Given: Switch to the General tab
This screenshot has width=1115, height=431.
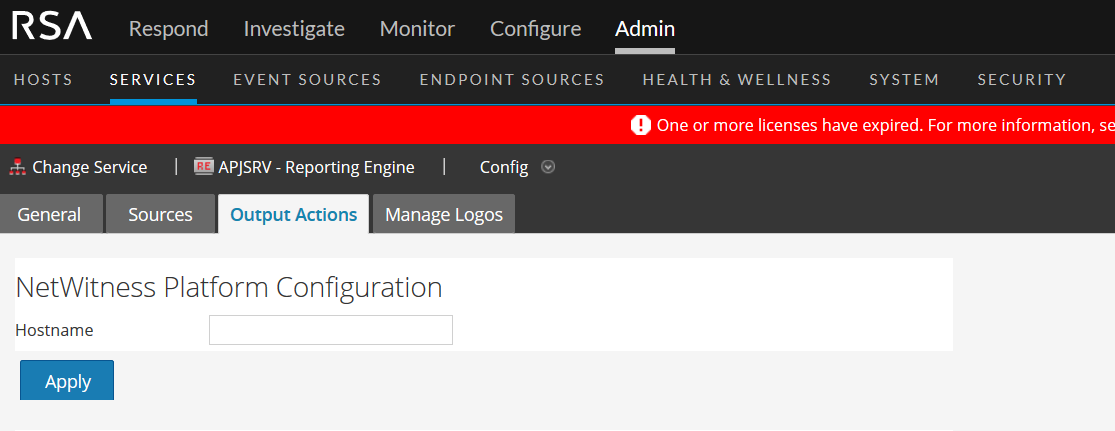Looking at the screenshot, I should 49,214.
